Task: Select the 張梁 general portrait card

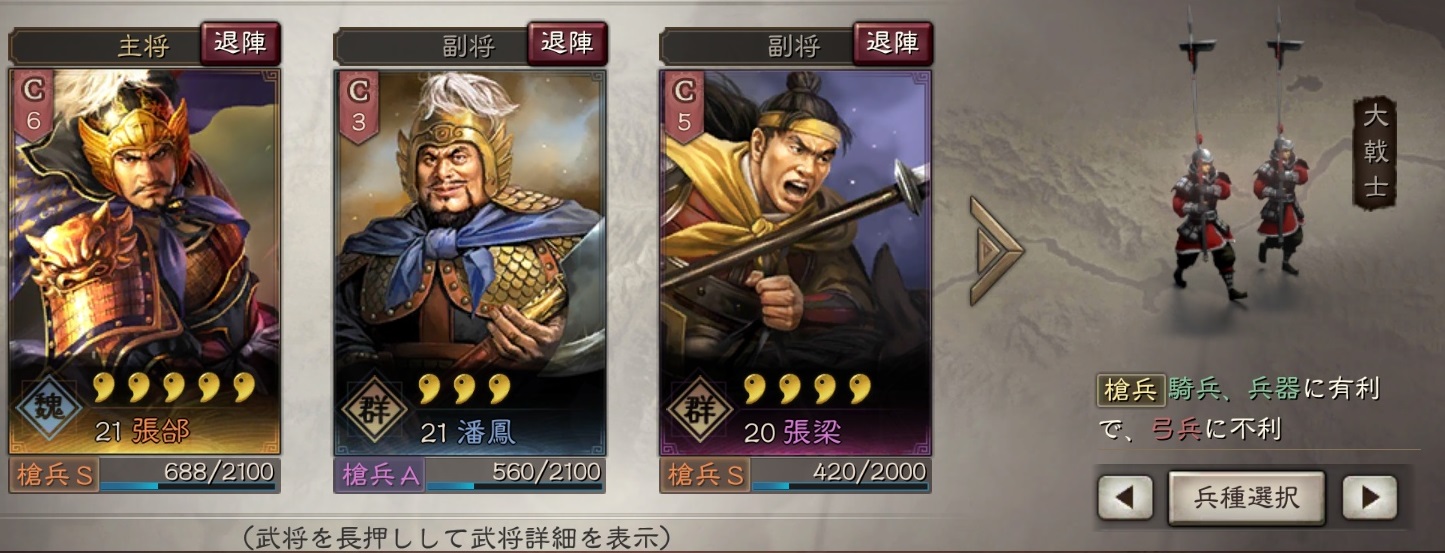Action: point(796,262)
